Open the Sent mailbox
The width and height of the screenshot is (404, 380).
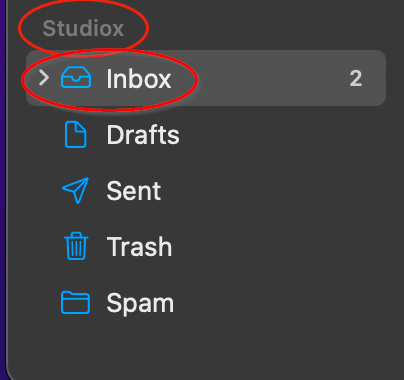(x=134, y=191)
